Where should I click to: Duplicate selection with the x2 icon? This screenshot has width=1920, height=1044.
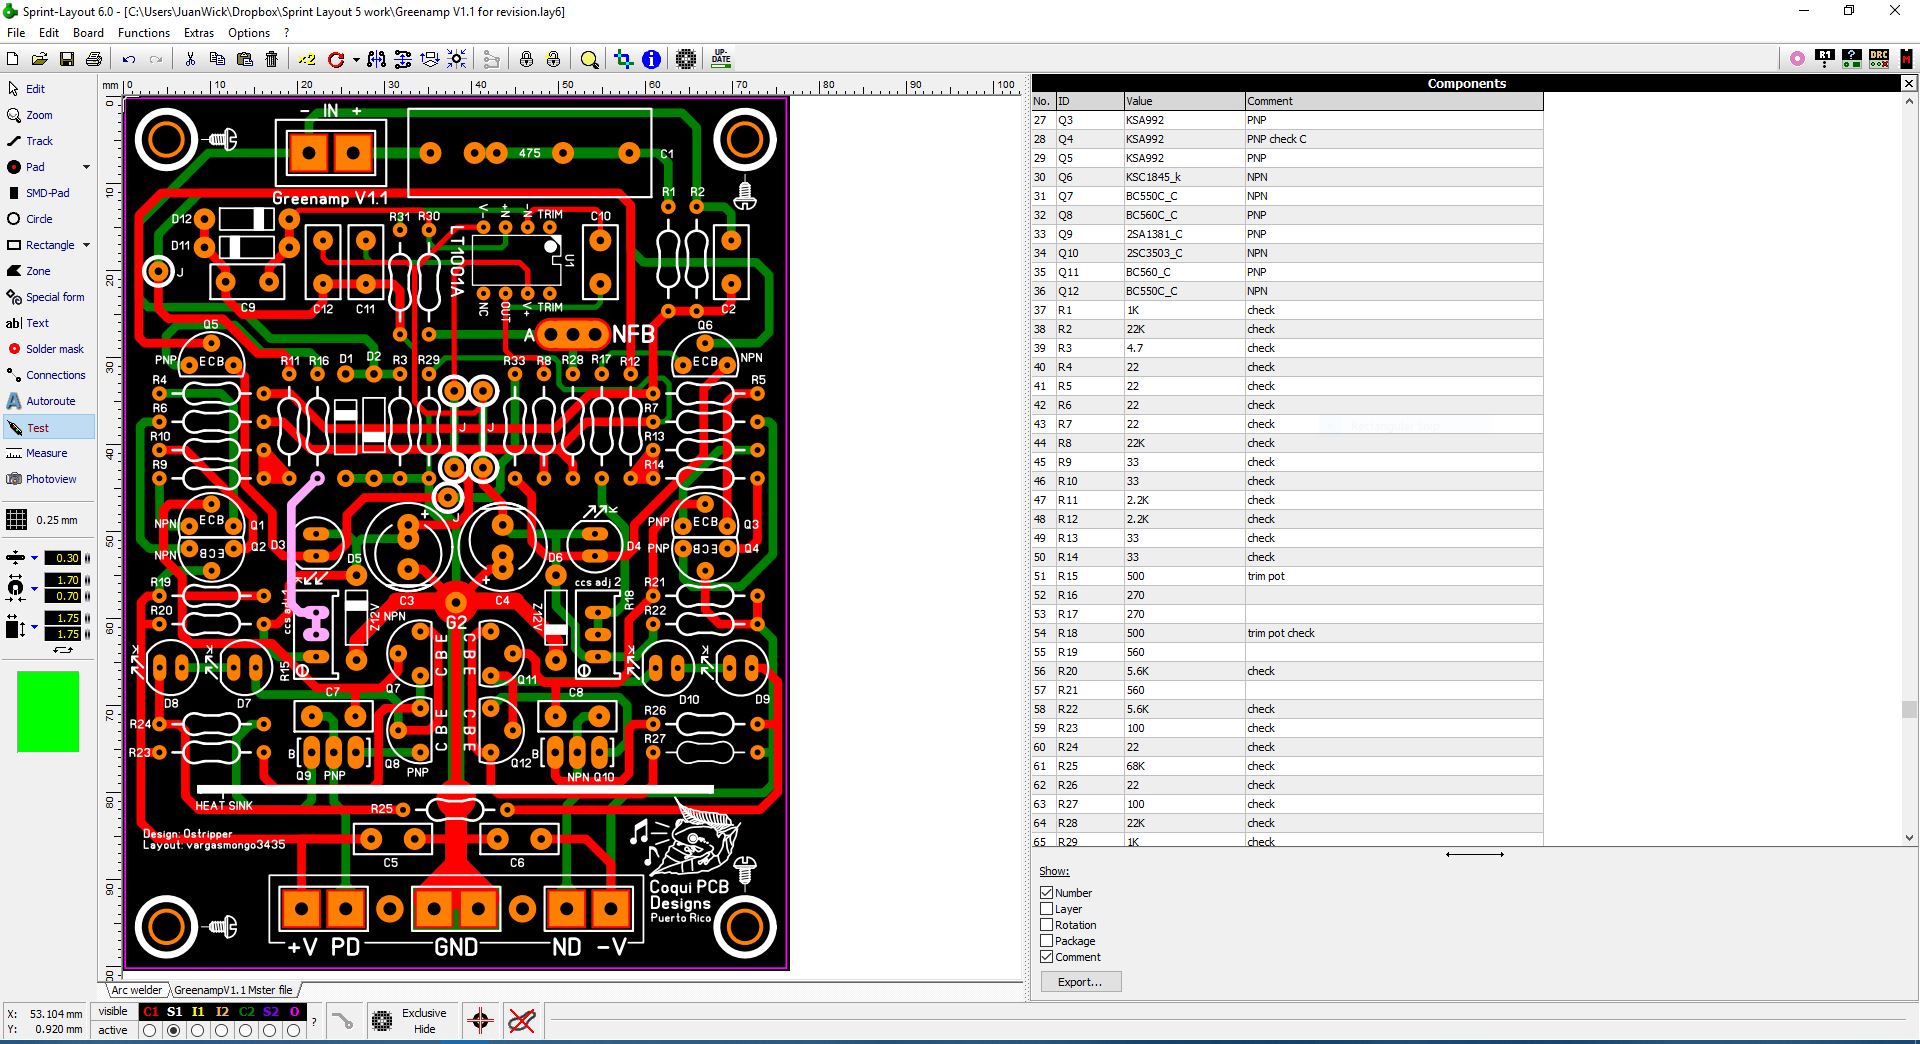306,59
